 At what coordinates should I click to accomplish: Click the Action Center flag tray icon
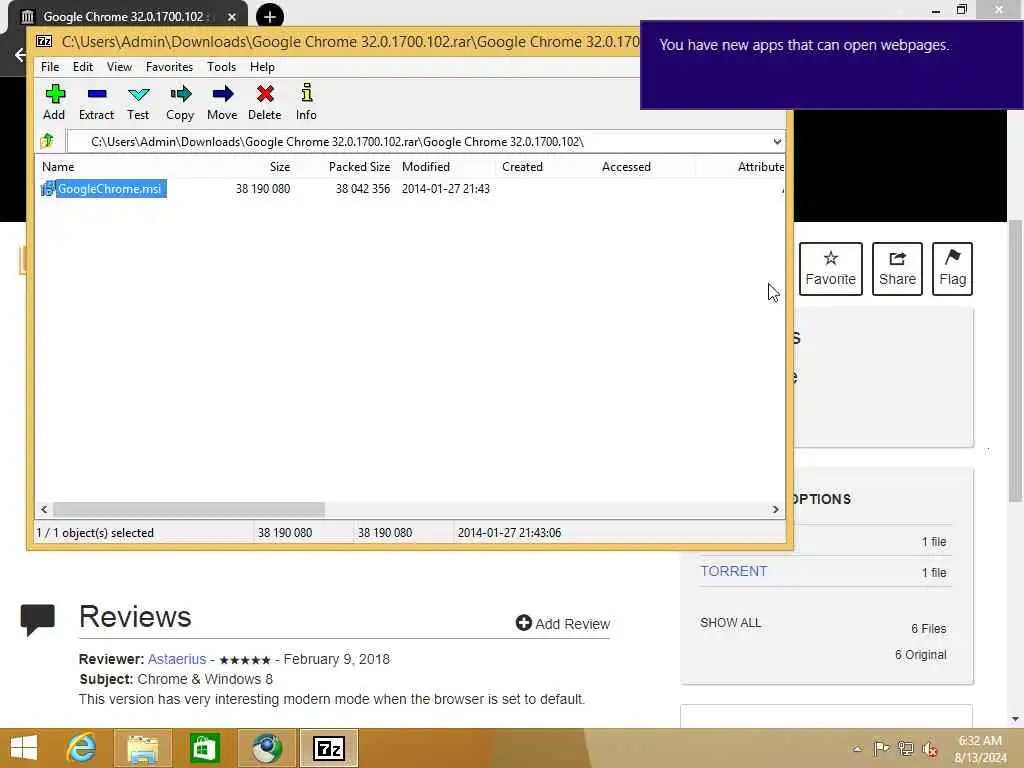(x=881, y=748)
